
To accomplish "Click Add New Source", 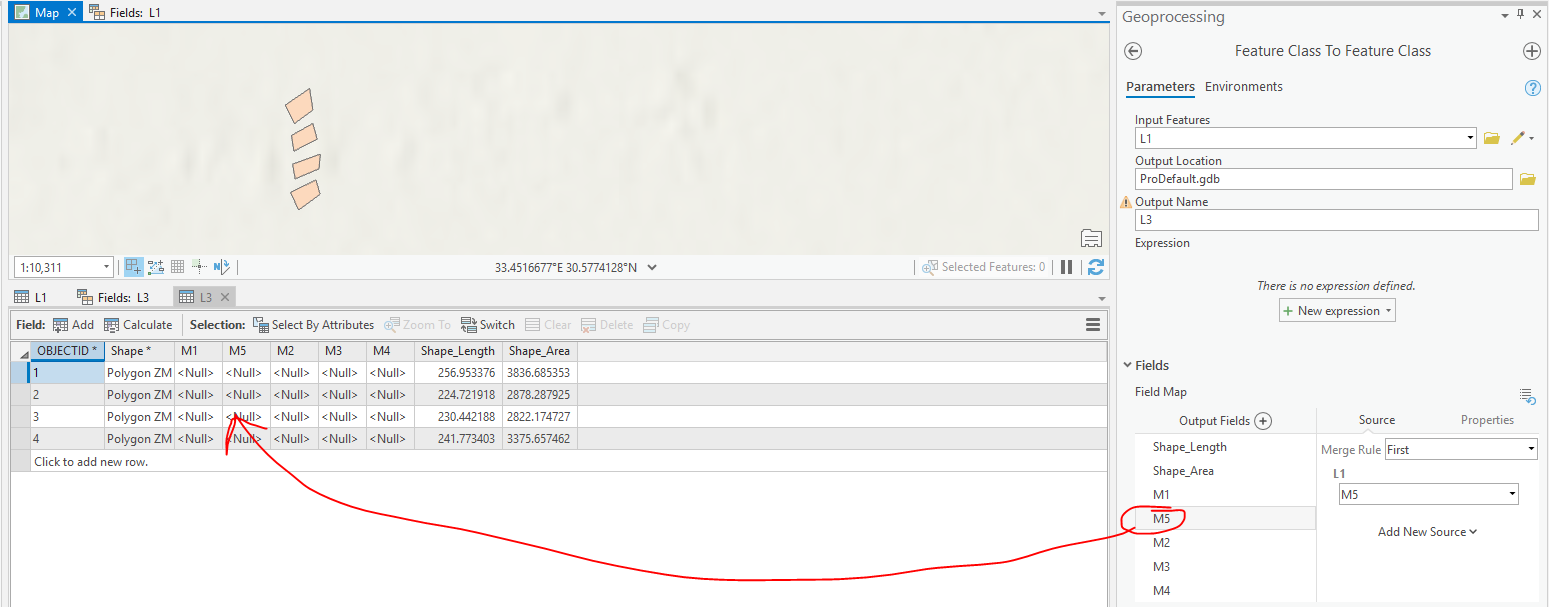I will pos(1427,531).
